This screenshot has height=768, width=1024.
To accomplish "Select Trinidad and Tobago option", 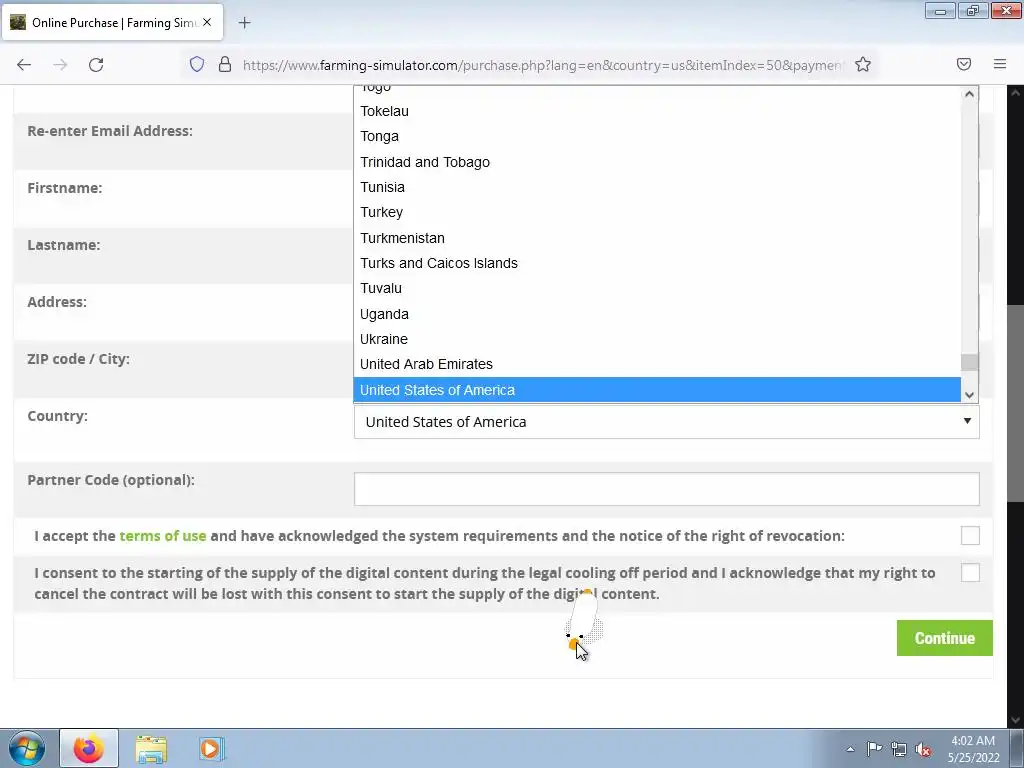I will (657, 162).
